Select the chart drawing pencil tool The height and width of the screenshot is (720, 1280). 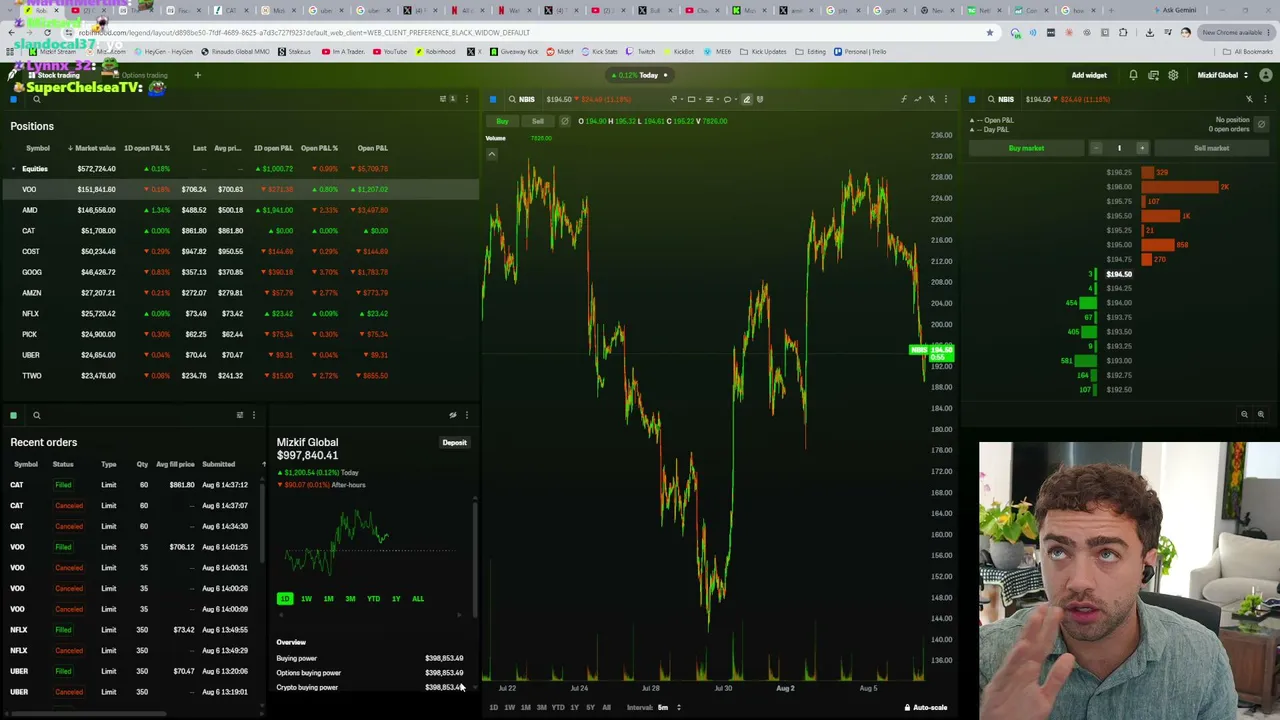point(746,99)
